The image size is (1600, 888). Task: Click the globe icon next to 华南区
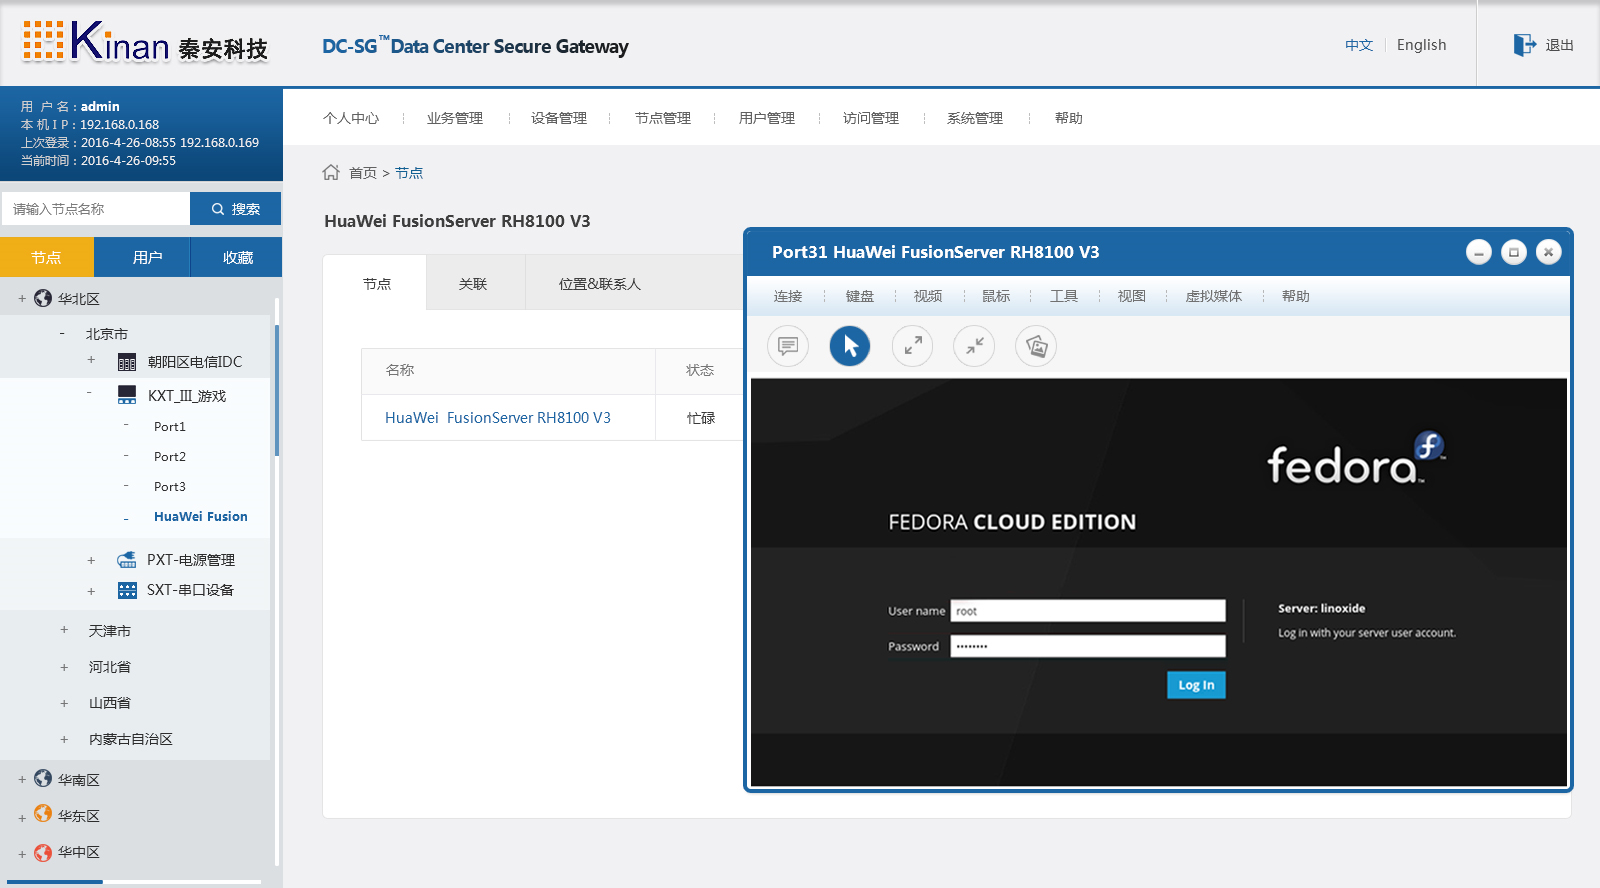pyautogui.click(x=43, y=778)
